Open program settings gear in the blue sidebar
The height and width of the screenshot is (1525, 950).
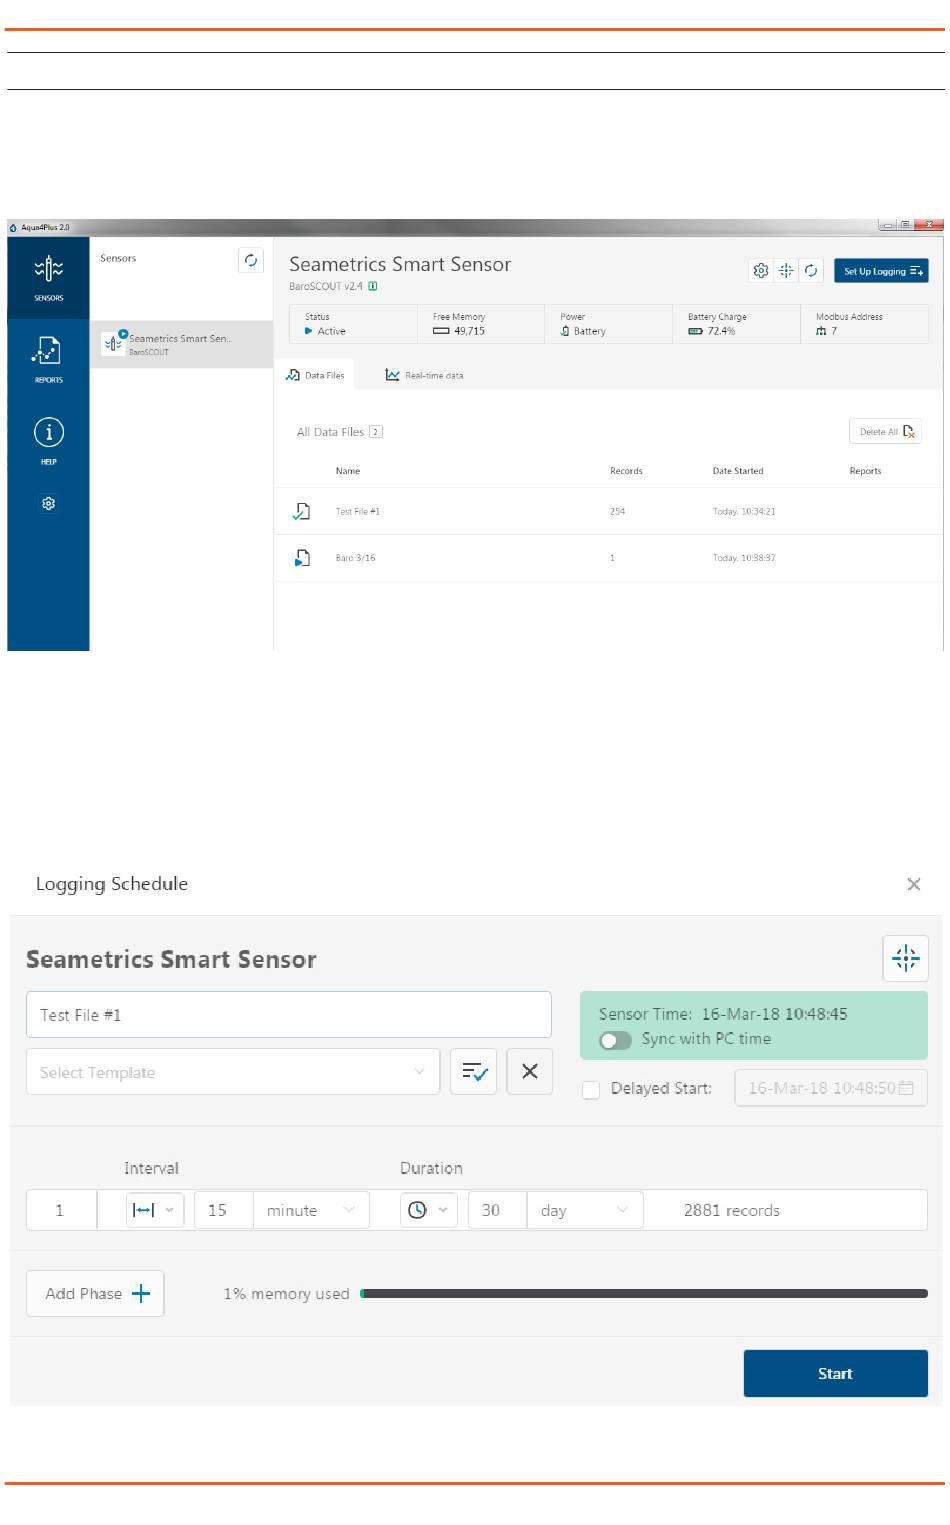(48, 504)
